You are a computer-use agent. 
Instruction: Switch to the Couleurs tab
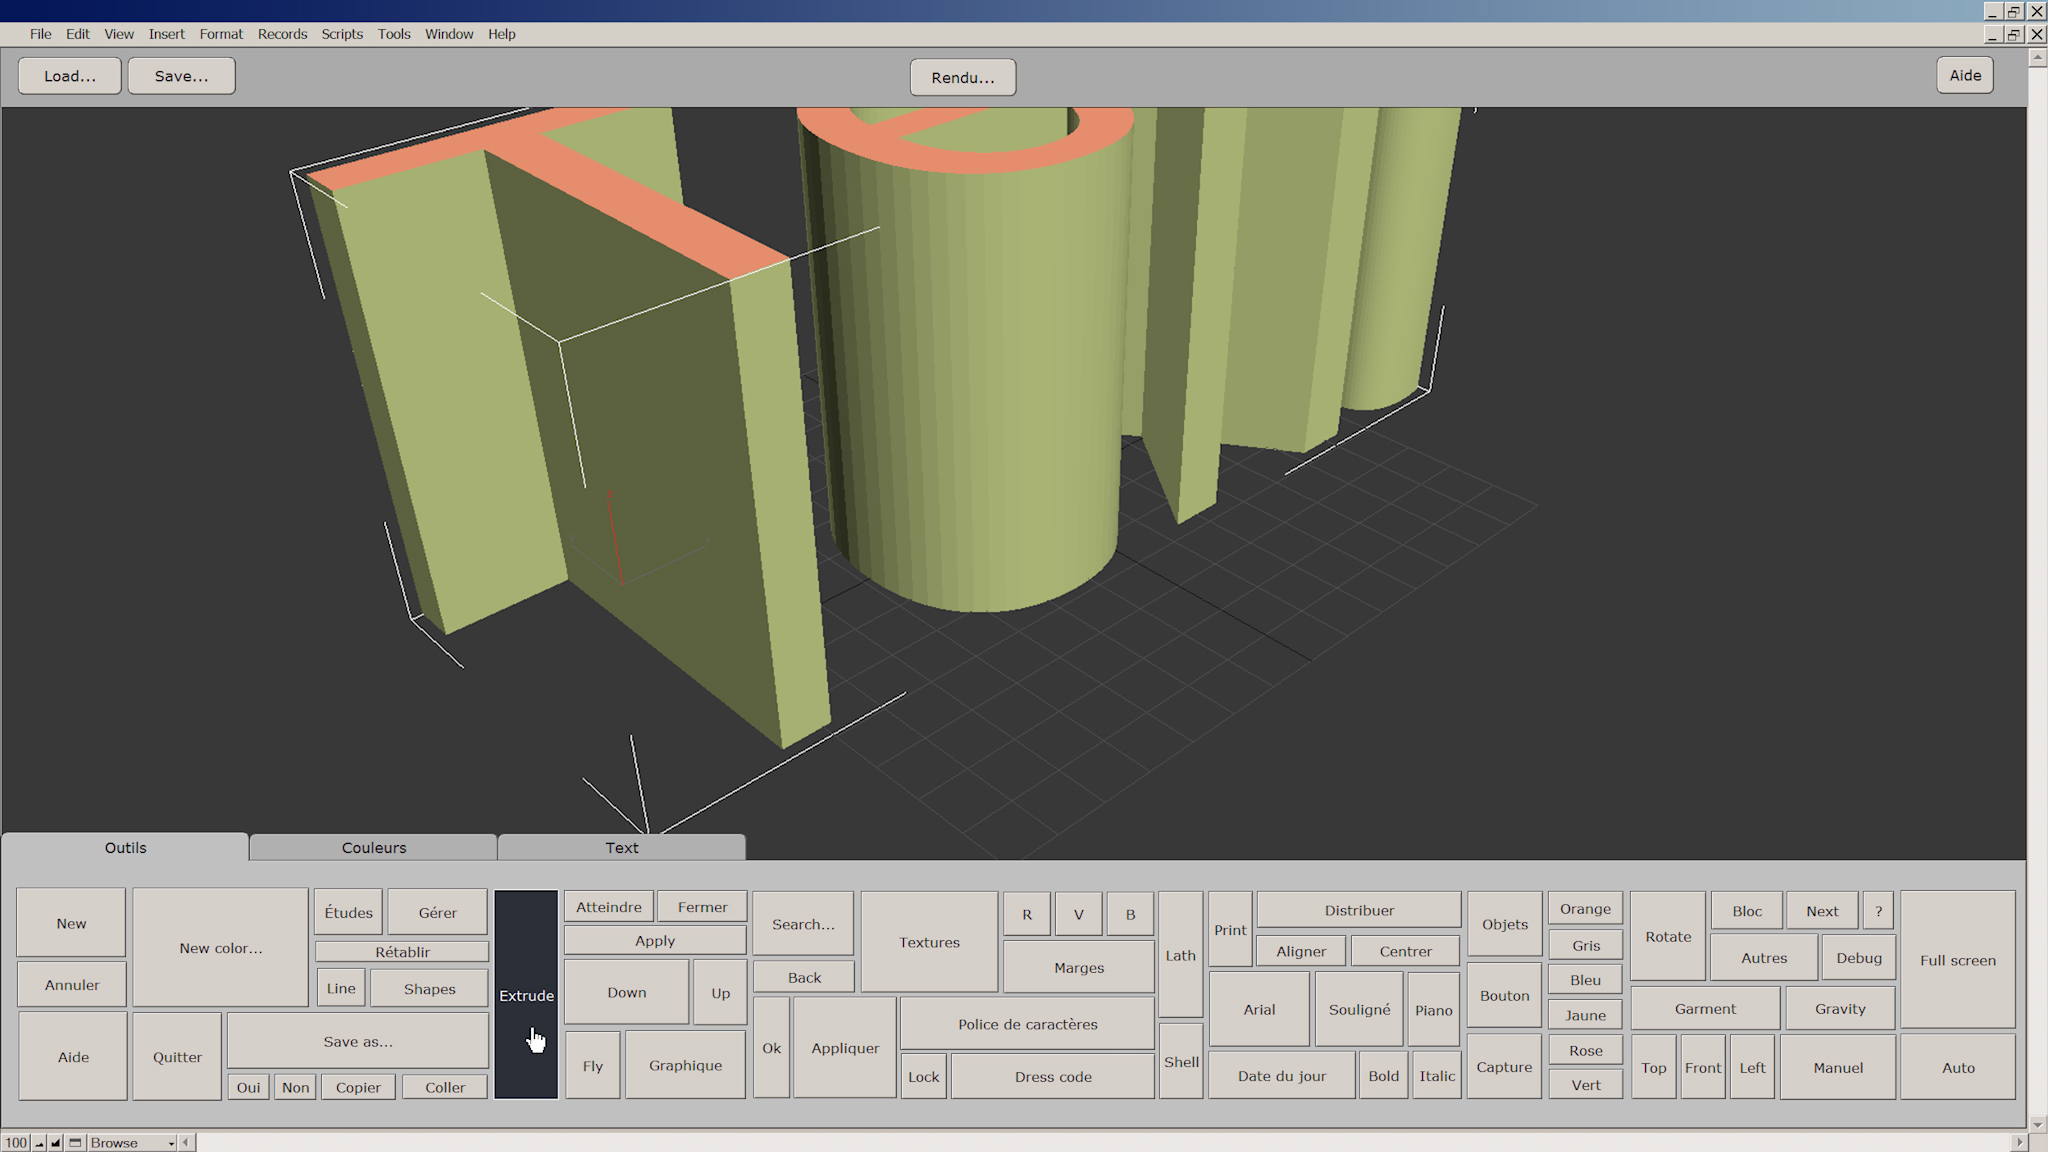tap(374, 847)
